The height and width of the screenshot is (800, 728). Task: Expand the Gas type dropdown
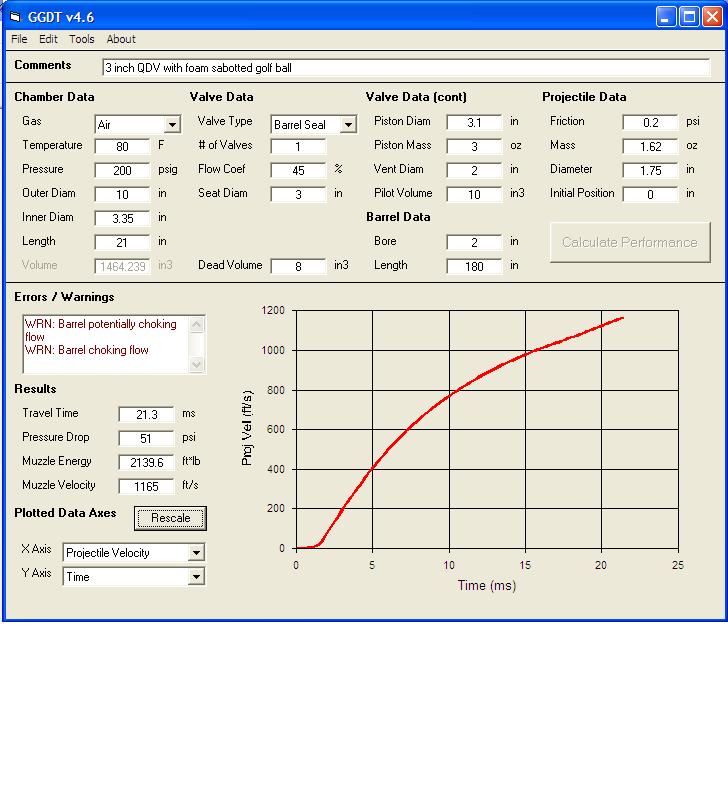172,125
